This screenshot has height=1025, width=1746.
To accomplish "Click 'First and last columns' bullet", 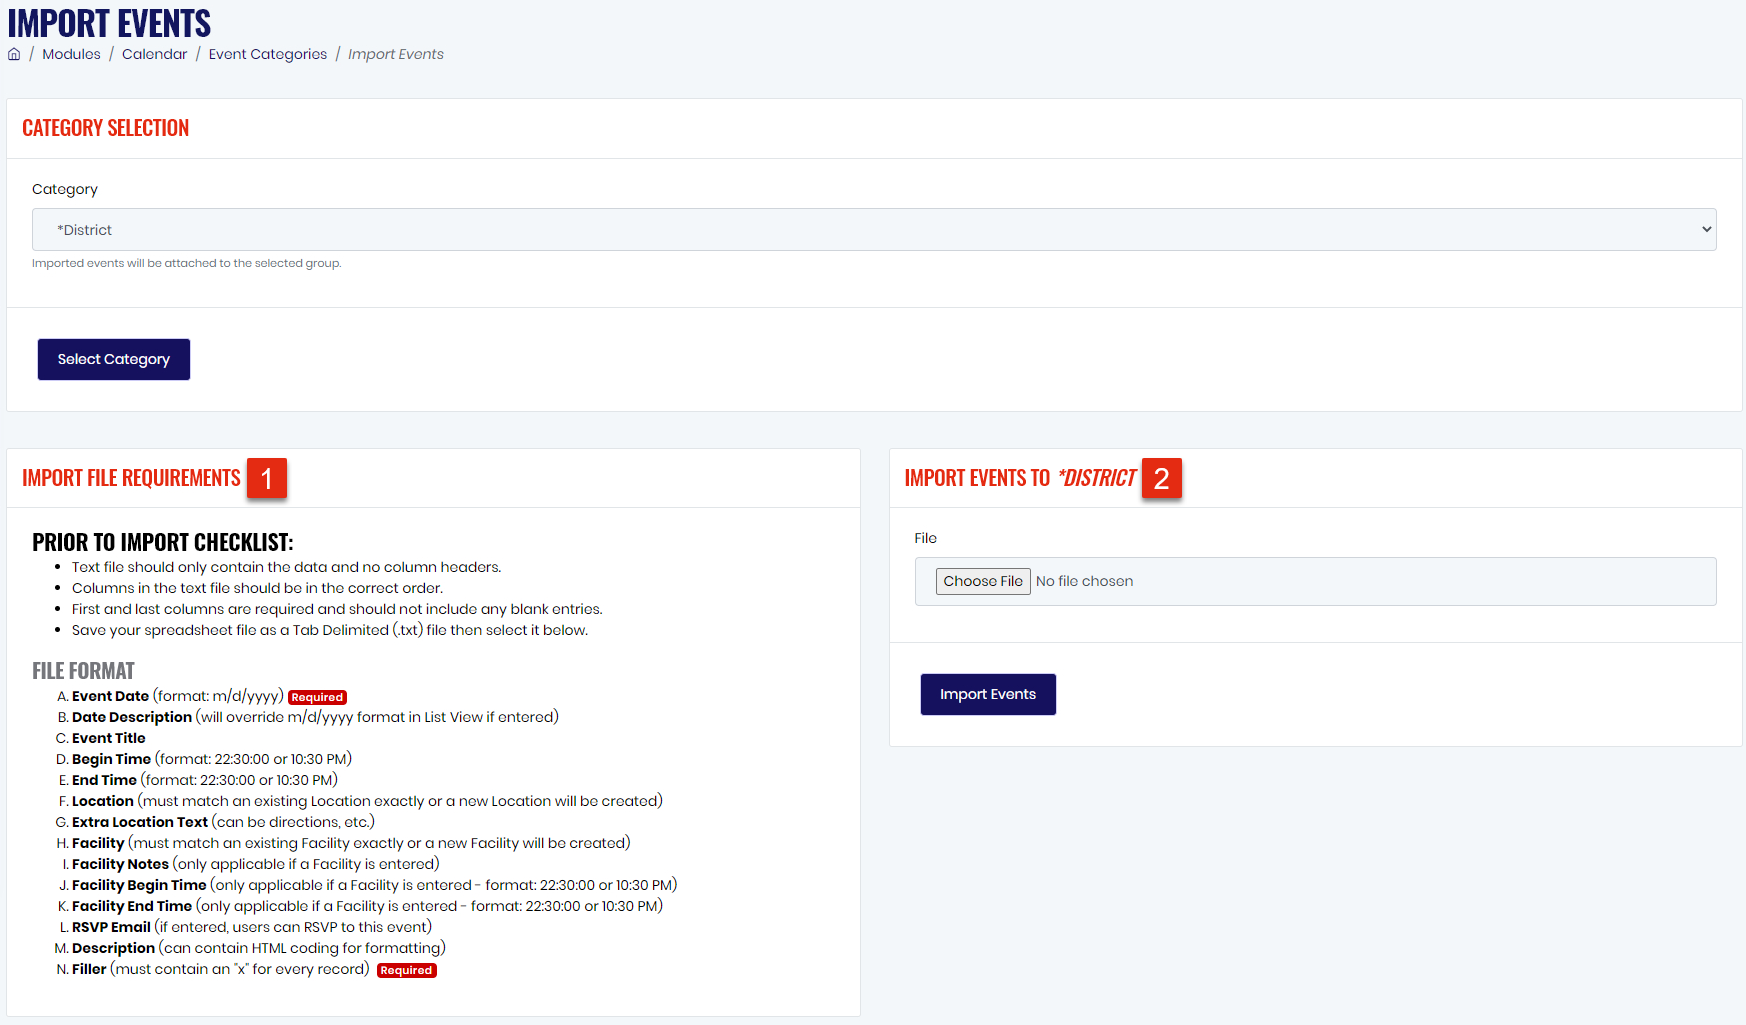I will [337, 609].
